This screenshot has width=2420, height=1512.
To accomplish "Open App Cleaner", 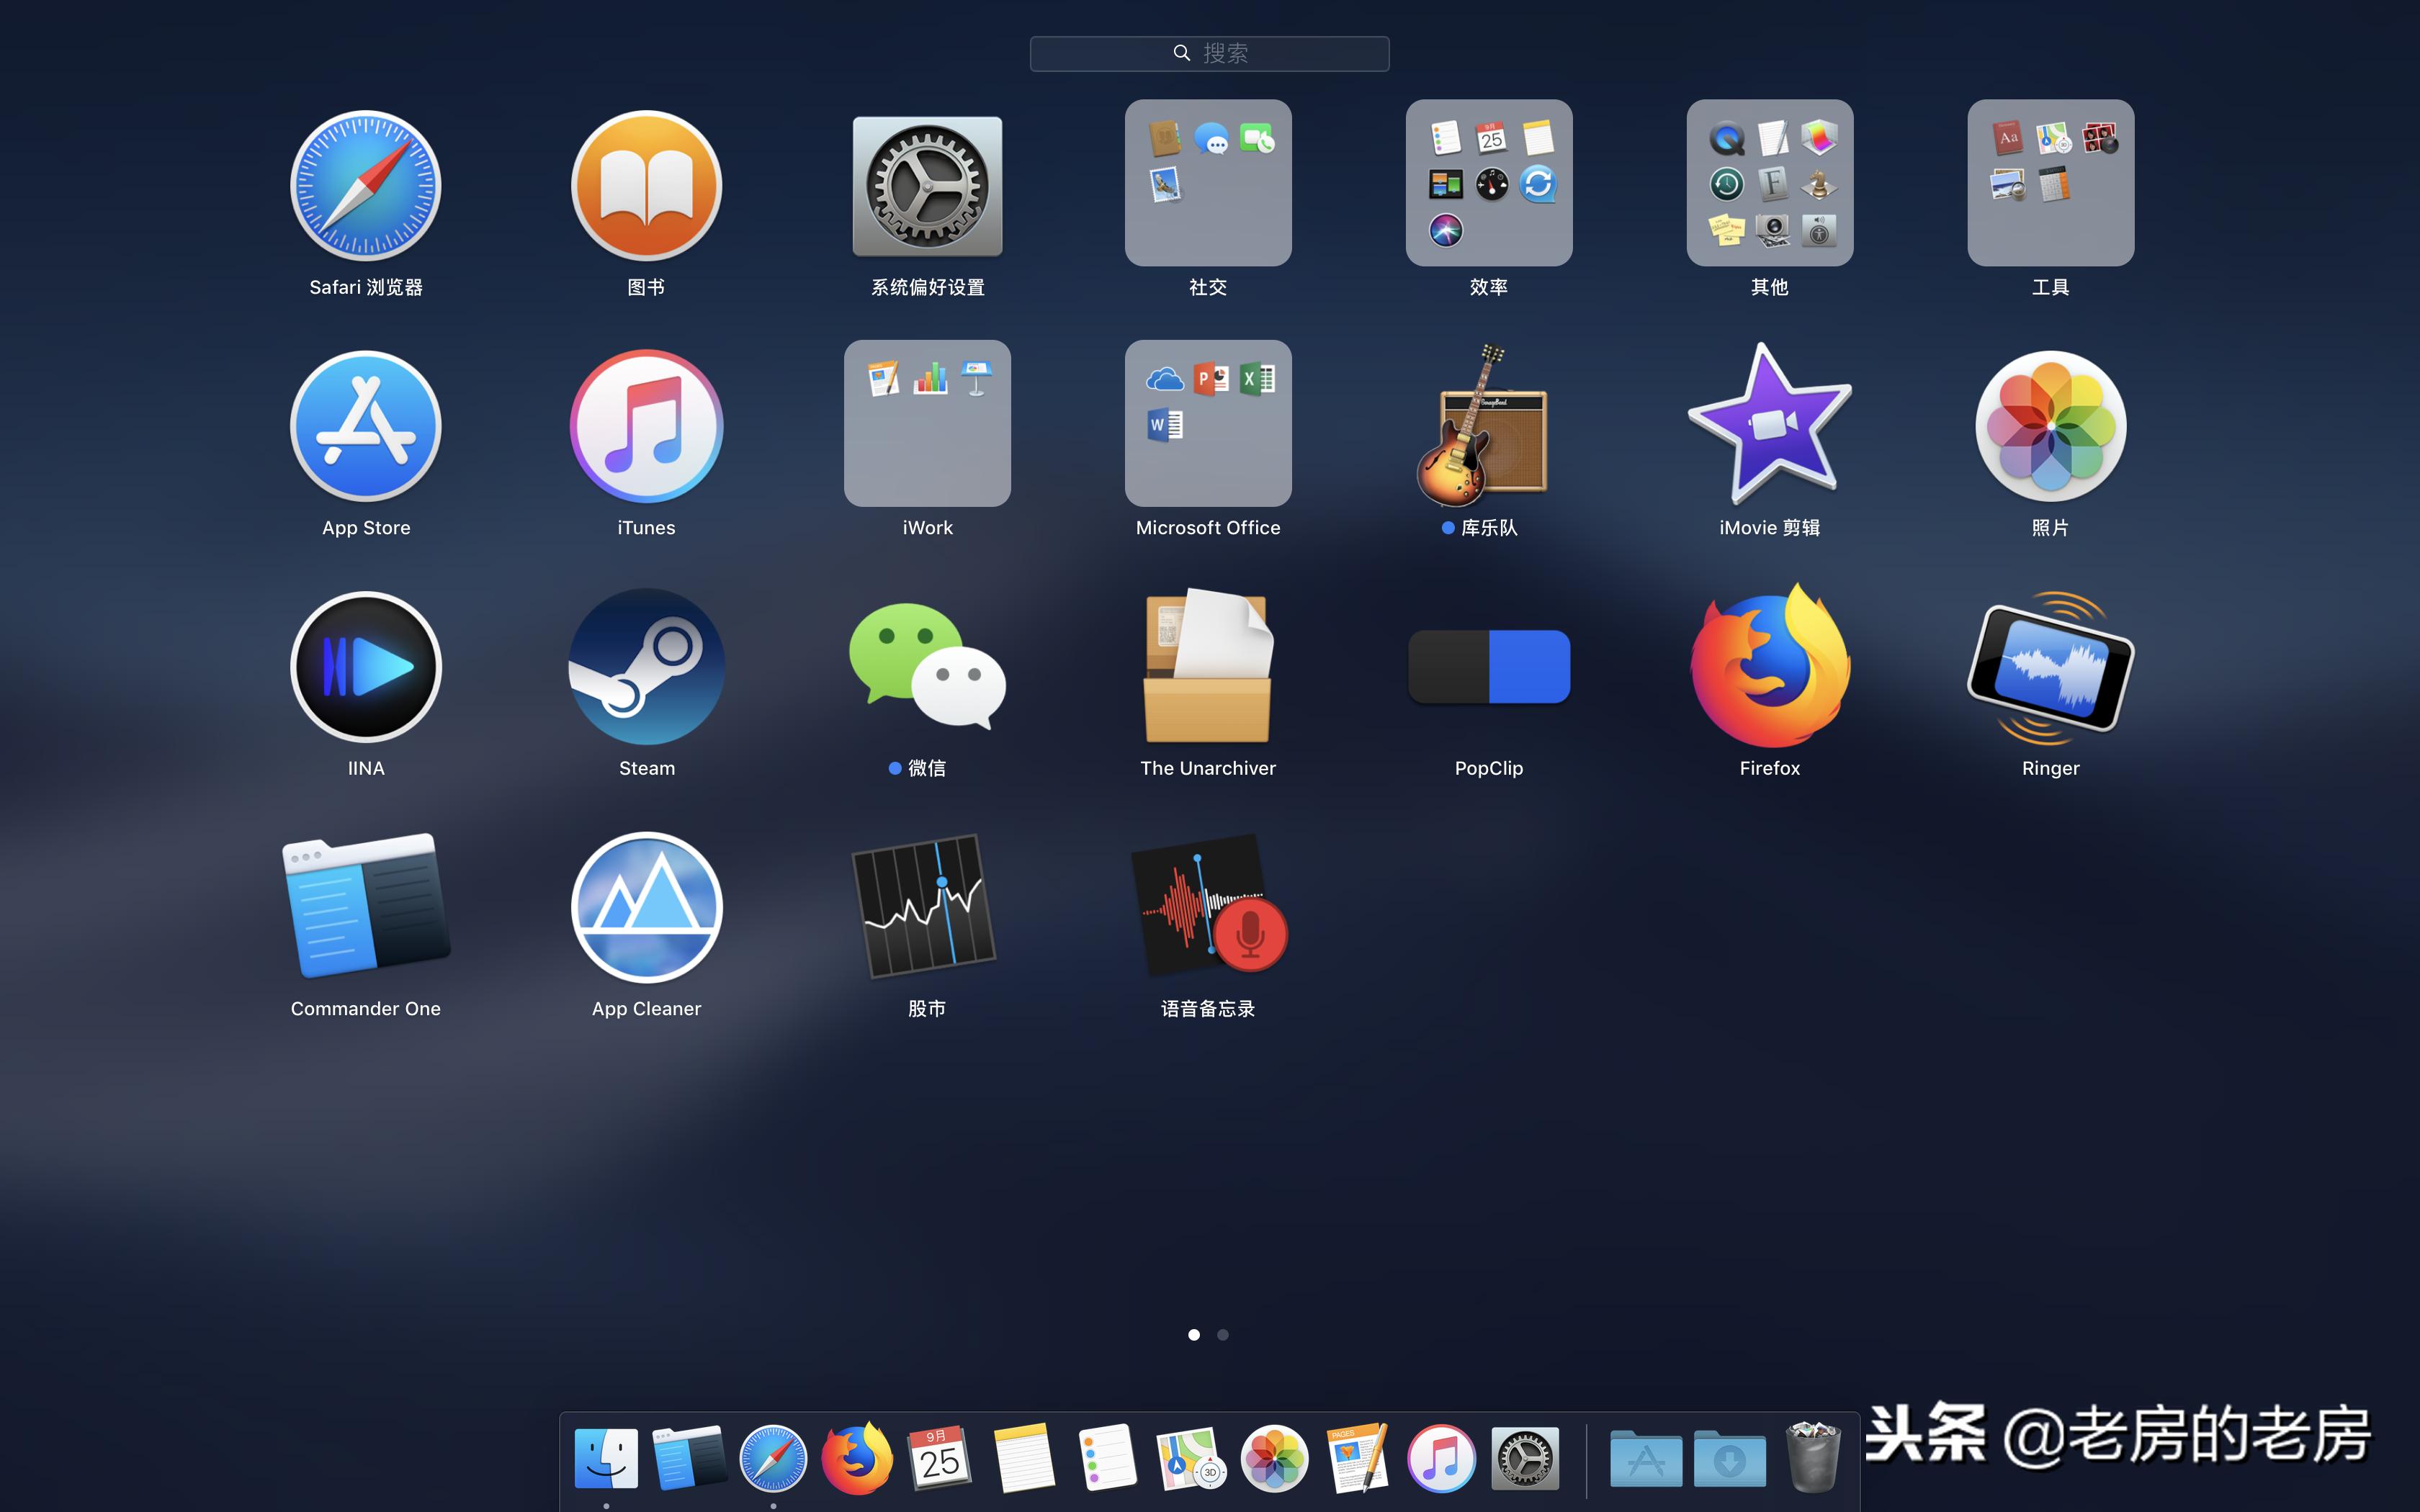I will point(646,906).
